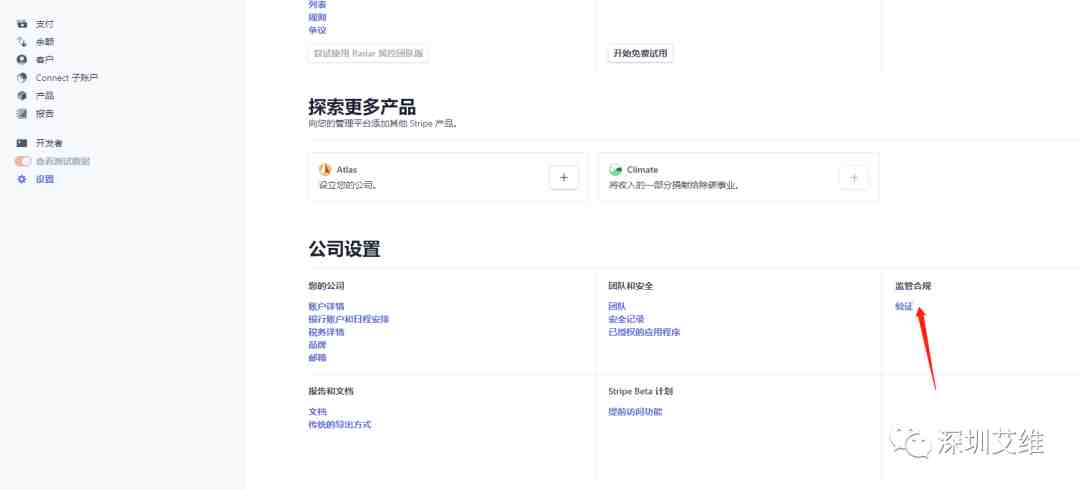Click the Climate card title text
The image size is (1080, 490).
point(642,170)
